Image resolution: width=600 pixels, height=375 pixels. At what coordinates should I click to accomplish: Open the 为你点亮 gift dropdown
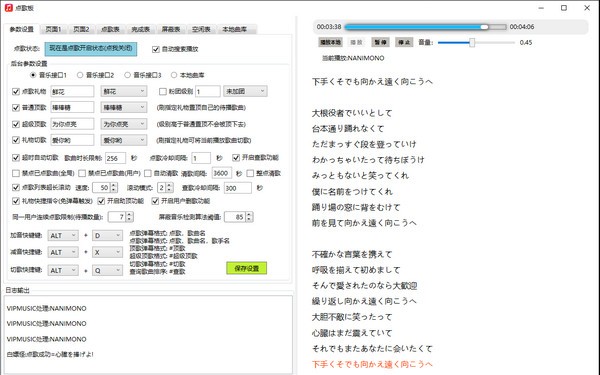click(x=124, y=124)
